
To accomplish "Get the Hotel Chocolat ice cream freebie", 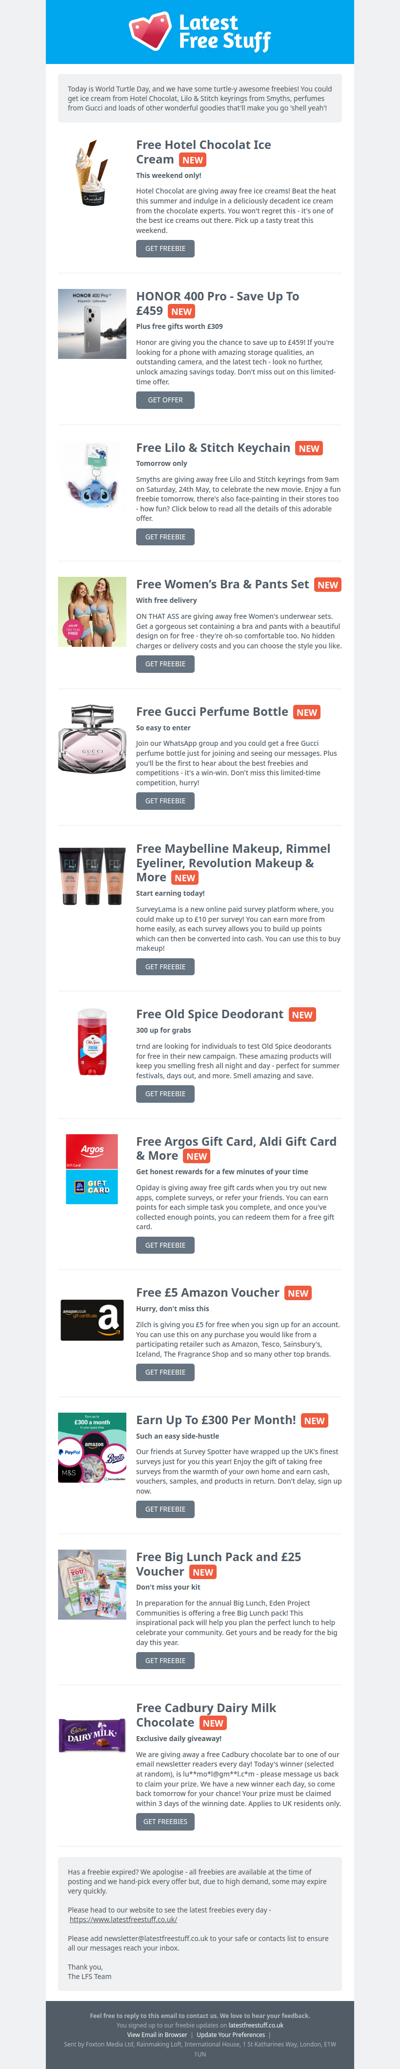I will coord(165,248).
